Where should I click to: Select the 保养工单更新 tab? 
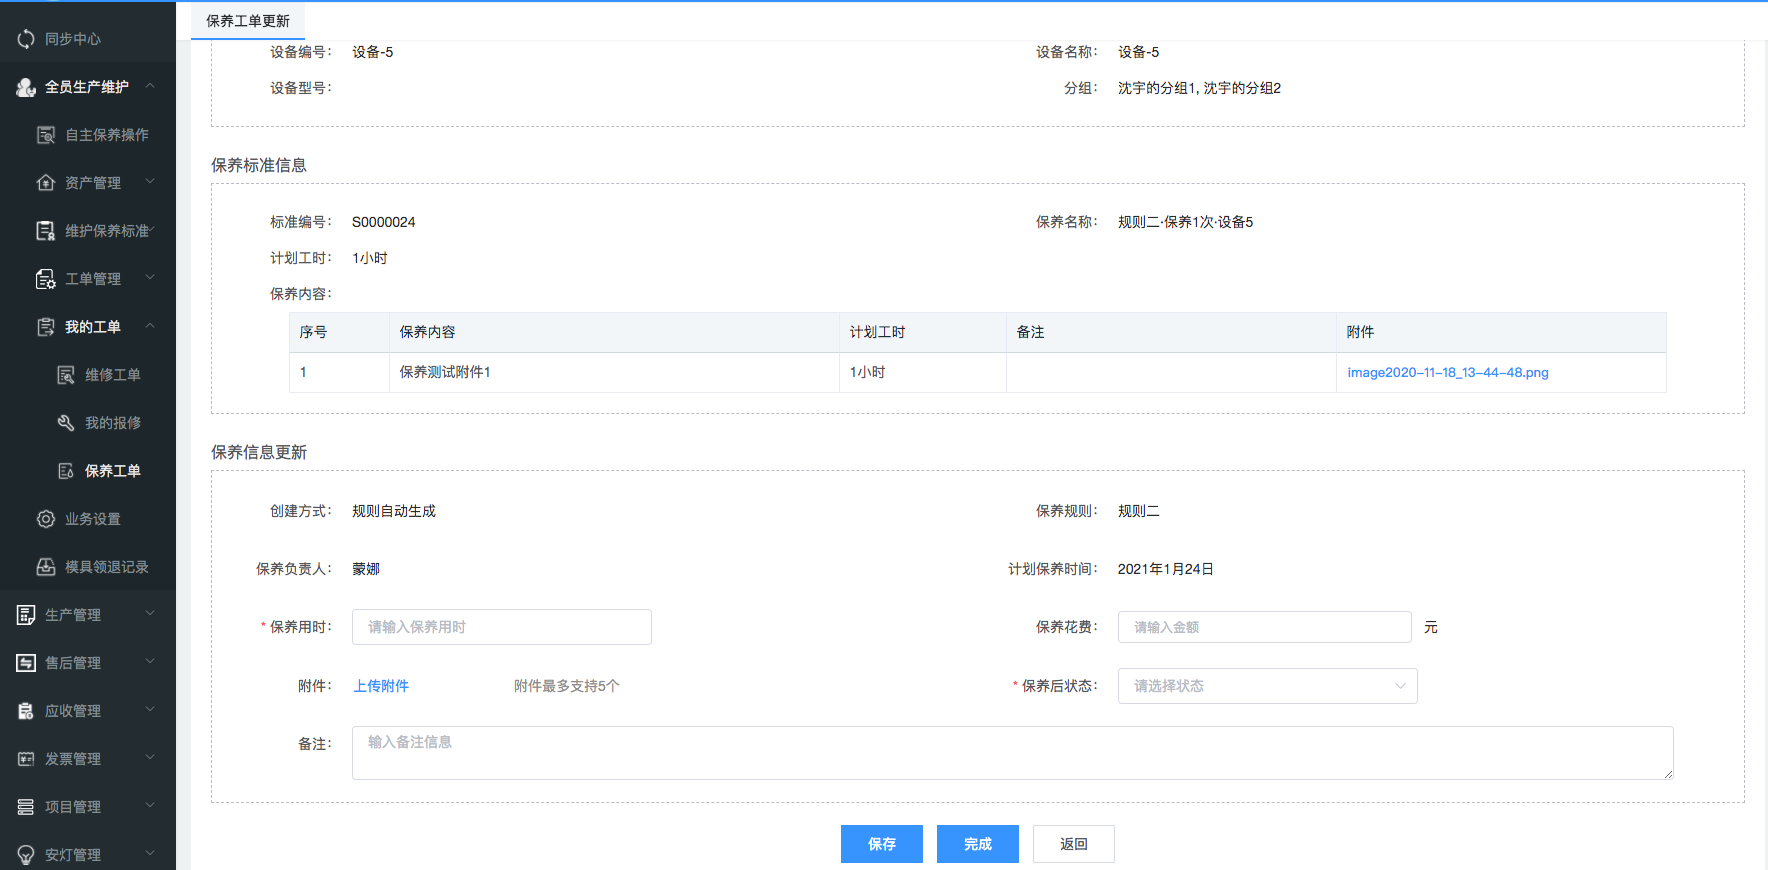pyautogui.click(x=248, y=21)
